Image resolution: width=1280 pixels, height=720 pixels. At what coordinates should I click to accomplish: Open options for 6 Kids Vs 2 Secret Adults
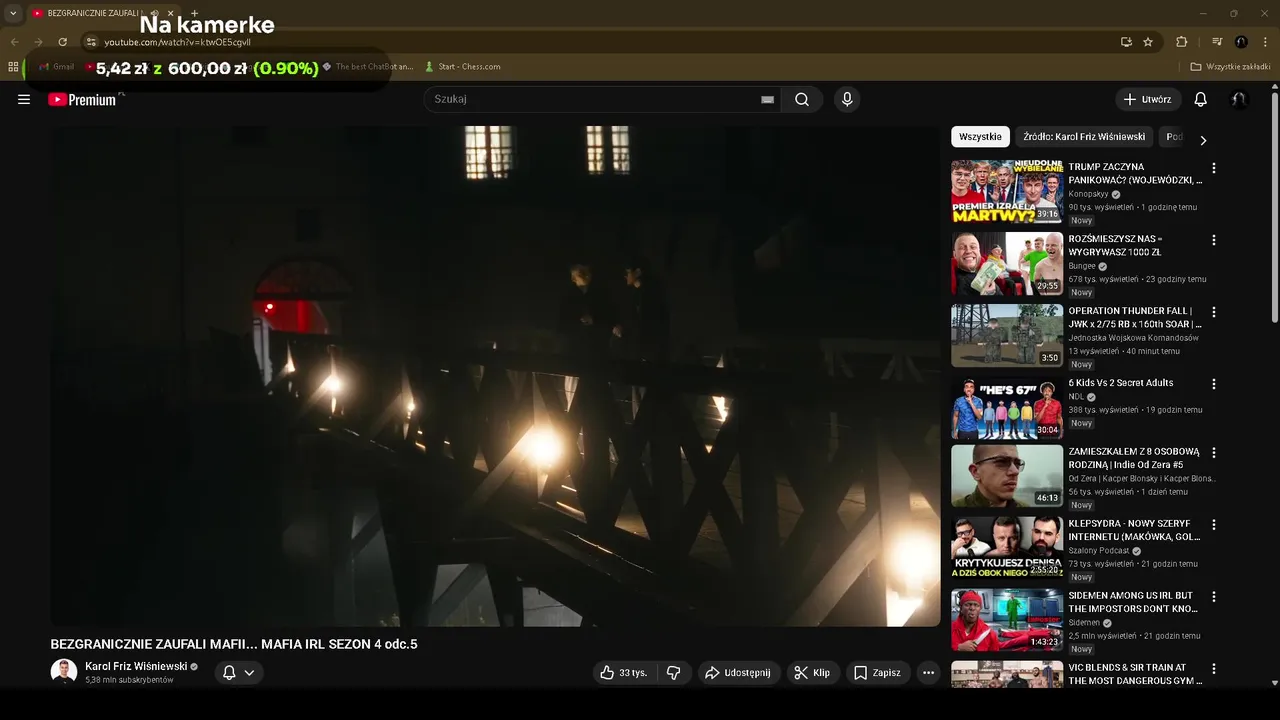pos(1214,384)
